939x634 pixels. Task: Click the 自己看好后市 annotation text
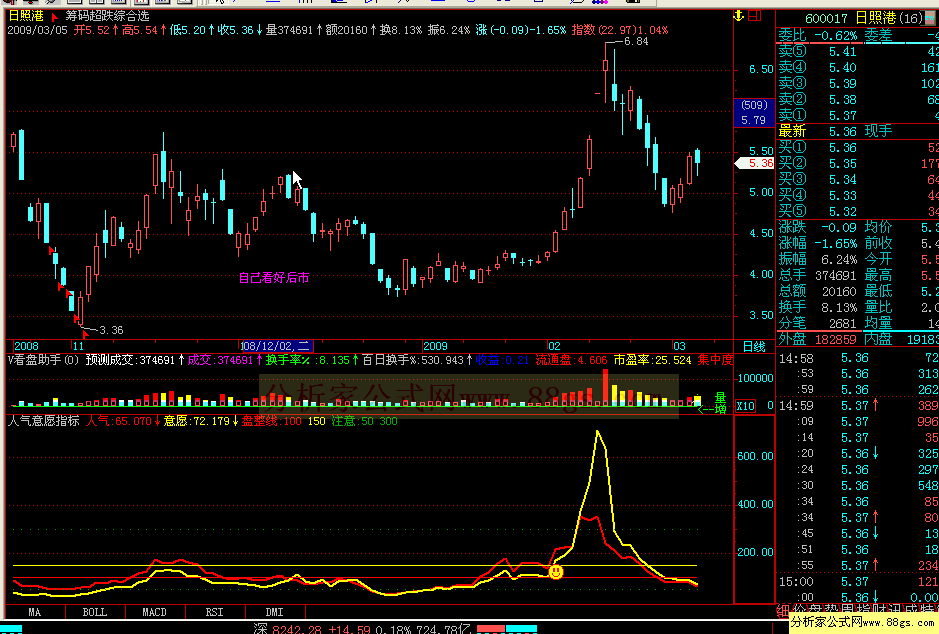pos(274,278)
